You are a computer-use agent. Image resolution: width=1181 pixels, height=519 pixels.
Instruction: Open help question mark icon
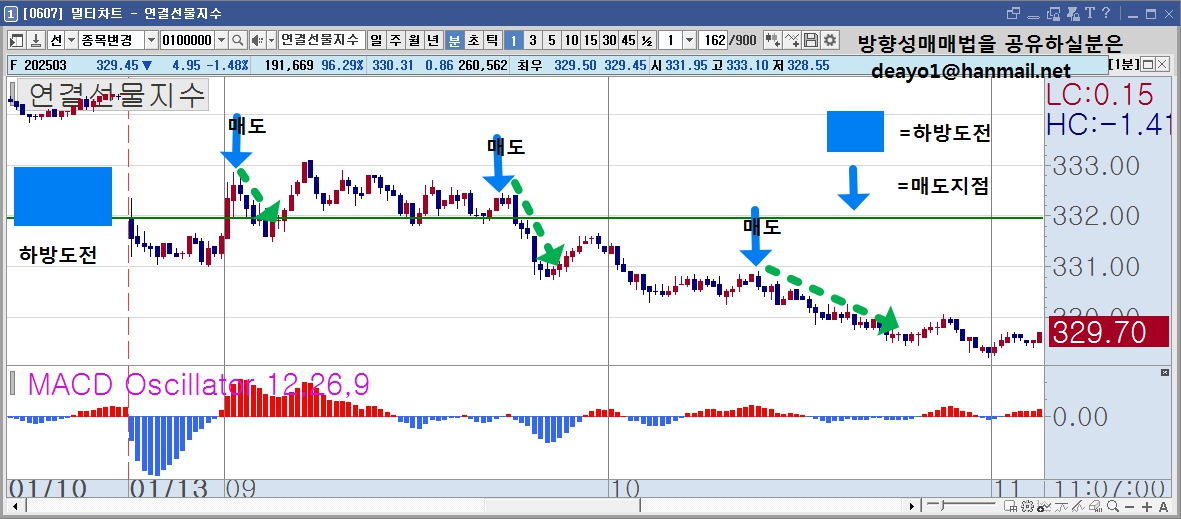click(1106, 13)
